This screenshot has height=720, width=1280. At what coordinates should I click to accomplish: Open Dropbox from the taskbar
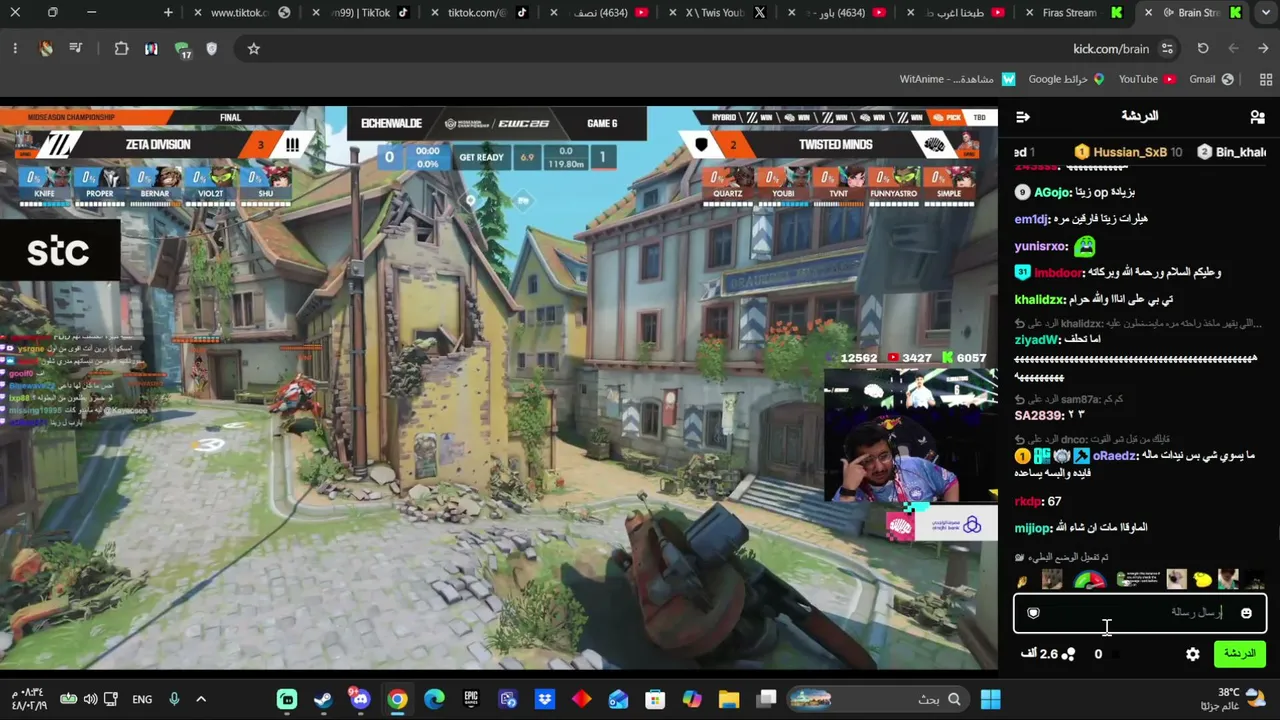(x=545, y=699)
